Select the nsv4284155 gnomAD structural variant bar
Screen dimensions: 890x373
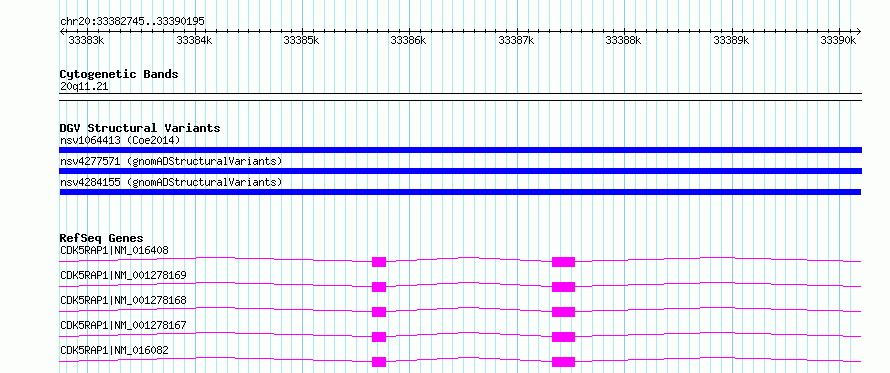[460, 192]
